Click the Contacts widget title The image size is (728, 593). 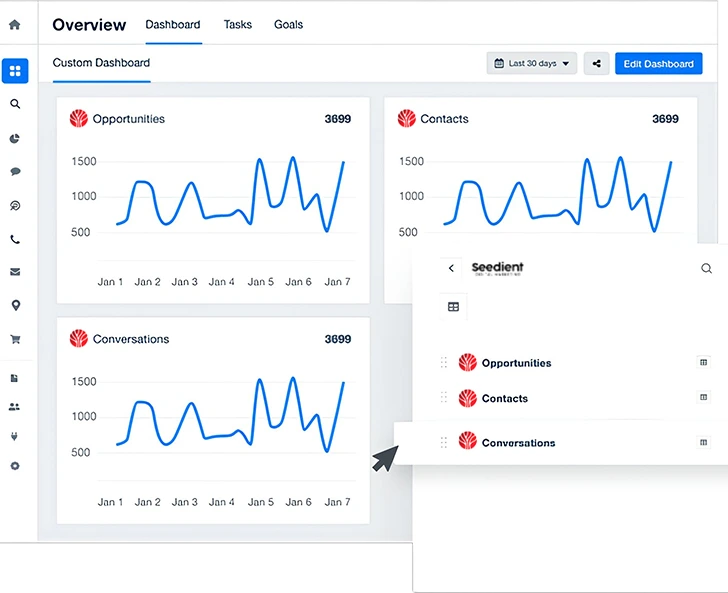tap(444, 119)
